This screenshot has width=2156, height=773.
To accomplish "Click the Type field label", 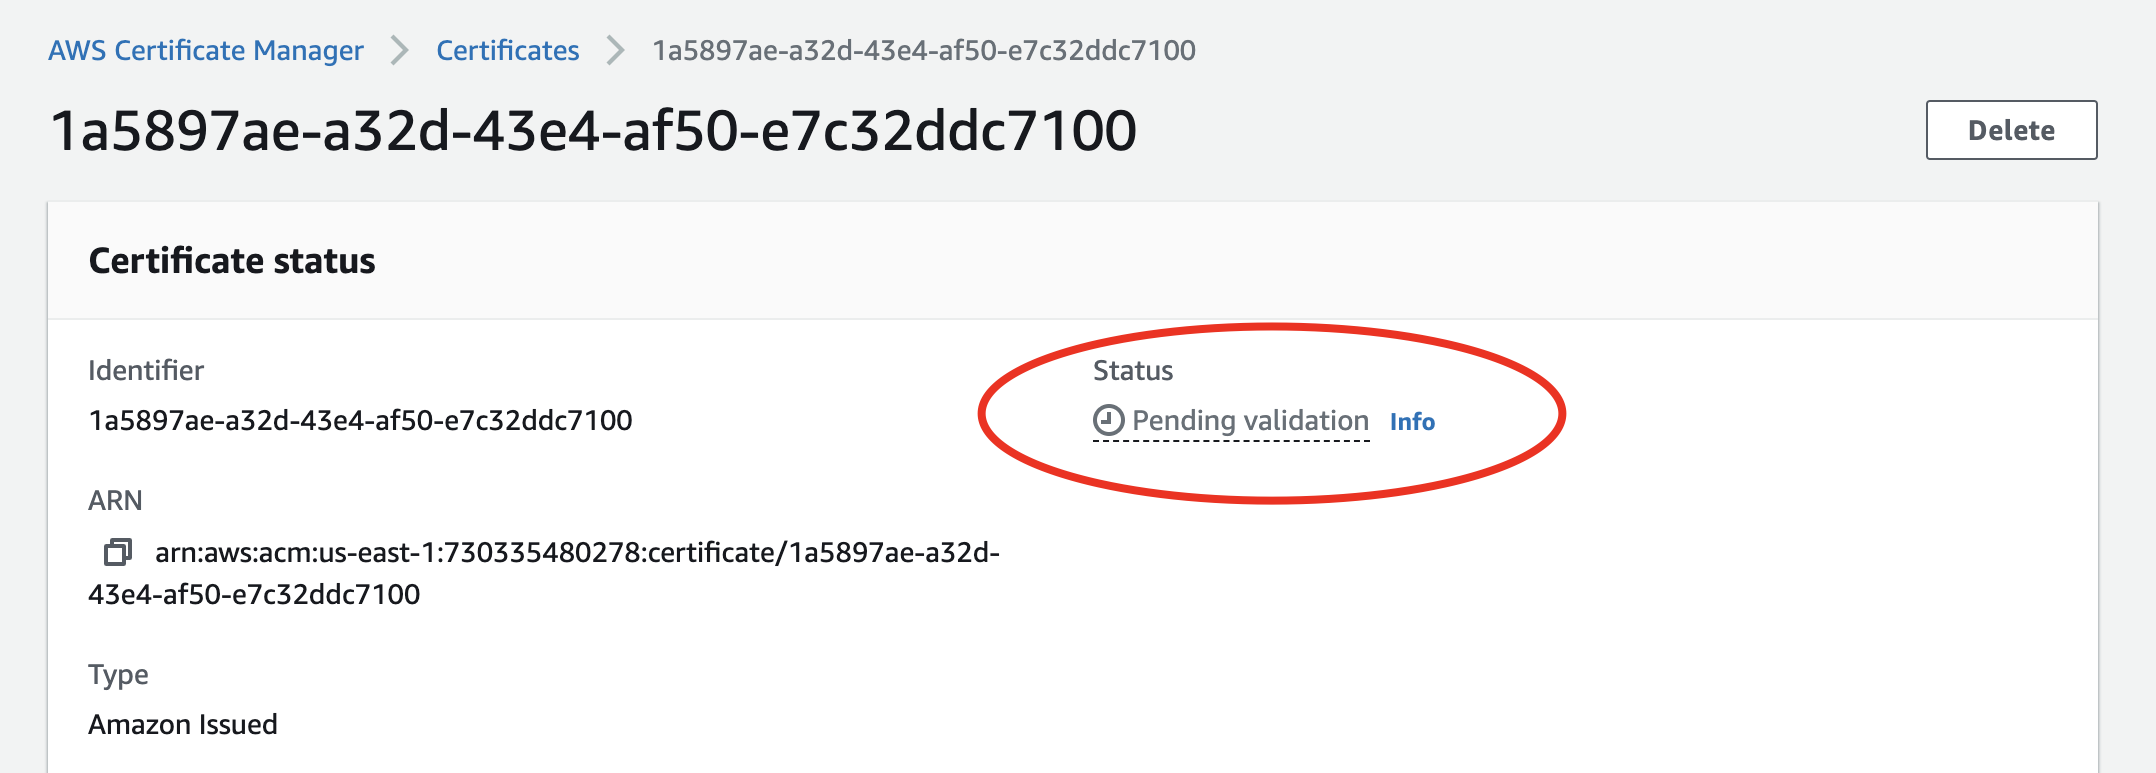I will (x=118, y=675).
